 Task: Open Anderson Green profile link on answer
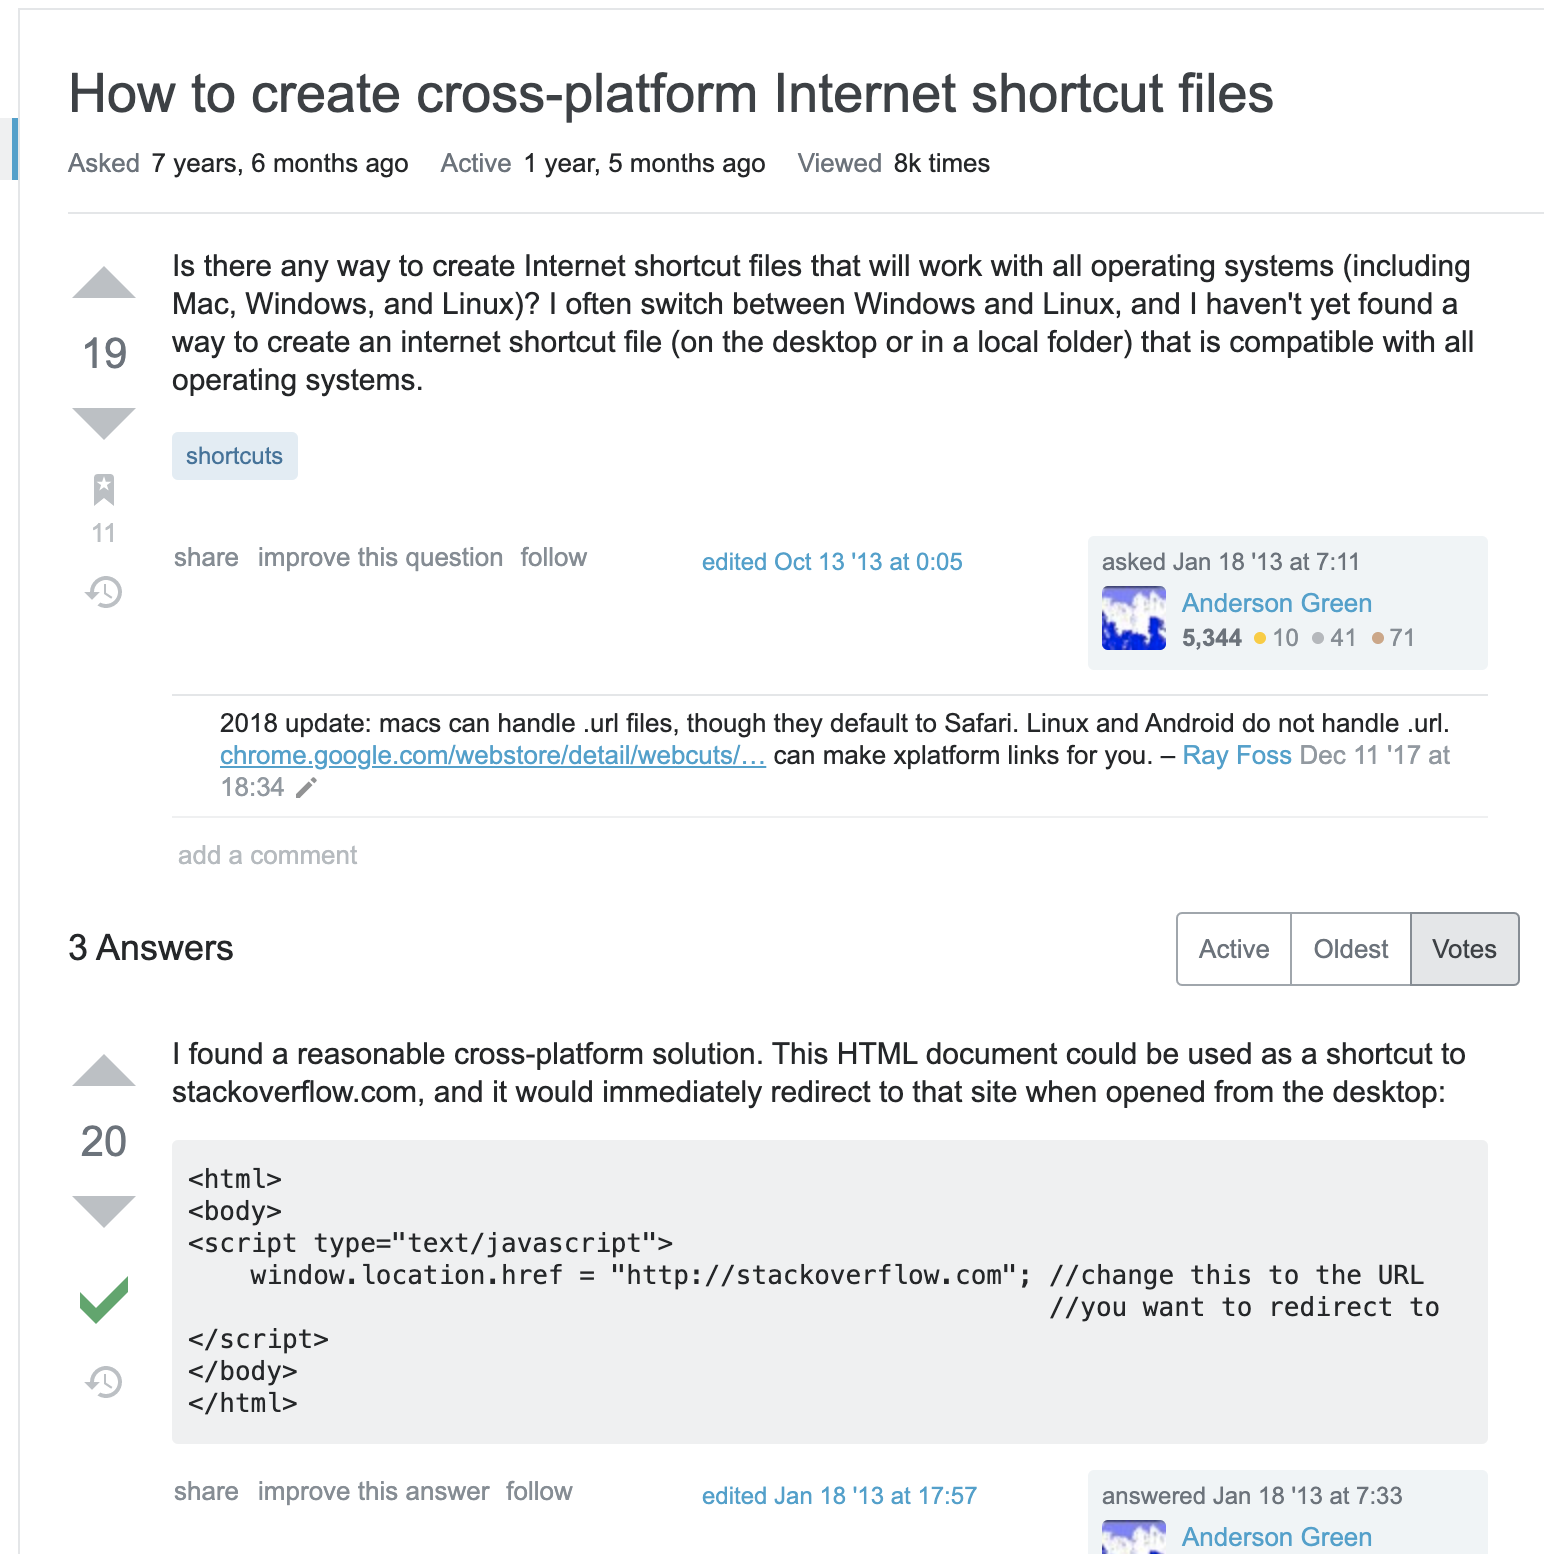(1277, 1537)
